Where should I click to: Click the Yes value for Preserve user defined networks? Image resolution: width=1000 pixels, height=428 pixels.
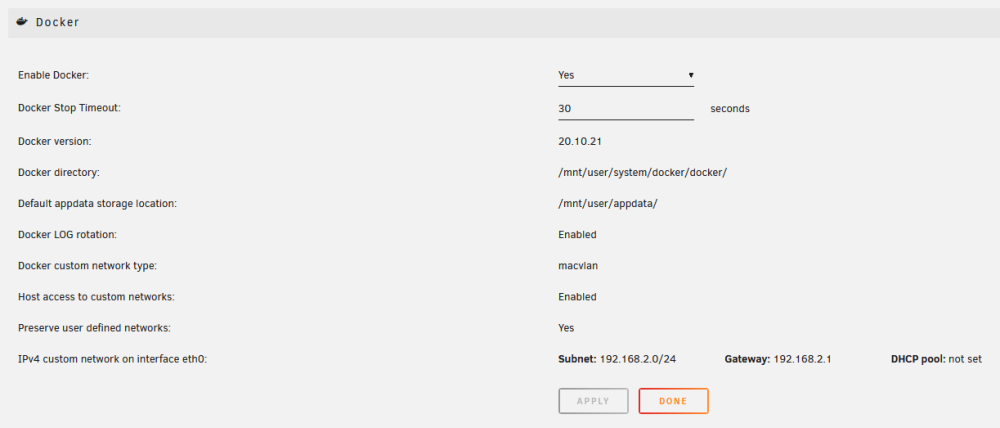[566, 328]
